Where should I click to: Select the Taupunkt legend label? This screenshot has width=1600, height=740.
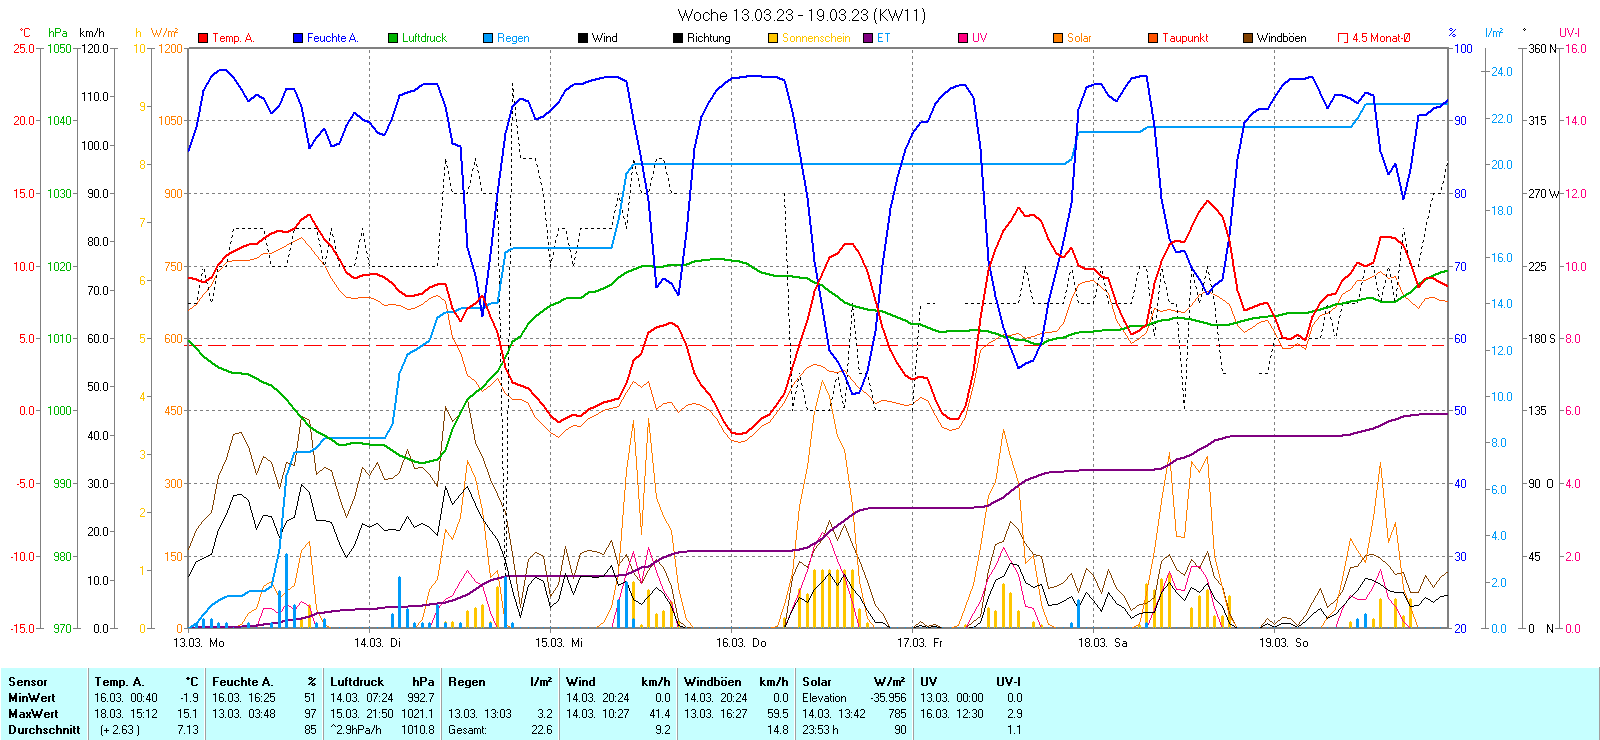point(1185,38)
